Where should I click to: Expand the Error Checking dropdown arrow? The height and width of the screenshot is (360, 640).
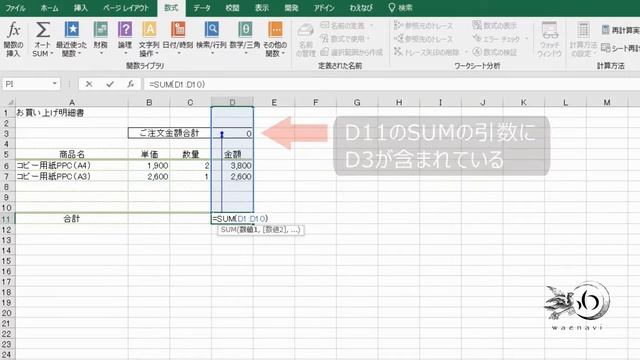(x=526, y=39)
